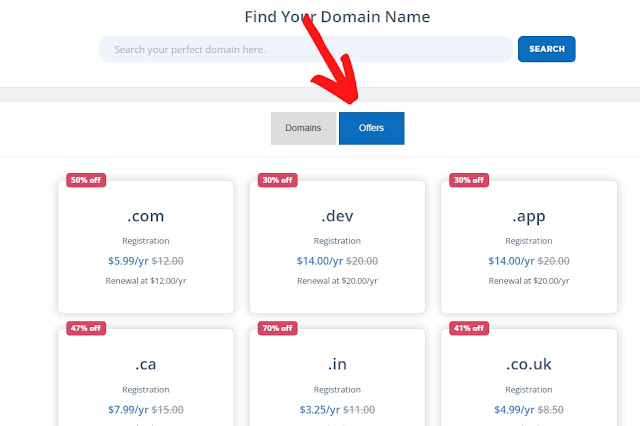Image resolution: width=640 pixels, height=426 pixels.
Task: Click the 47% off badge on .ca
Action: (x=86, y=328)
